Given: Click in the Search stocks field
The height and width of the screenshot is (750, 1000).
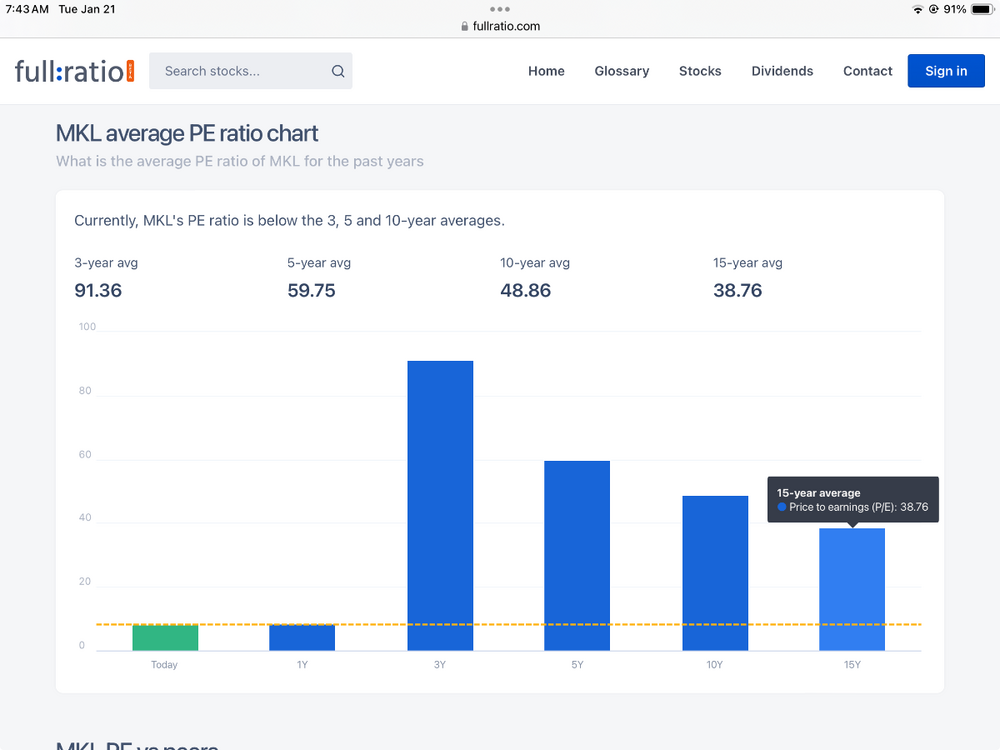Looking at the screenshot, I should click(x=251, y=71).
